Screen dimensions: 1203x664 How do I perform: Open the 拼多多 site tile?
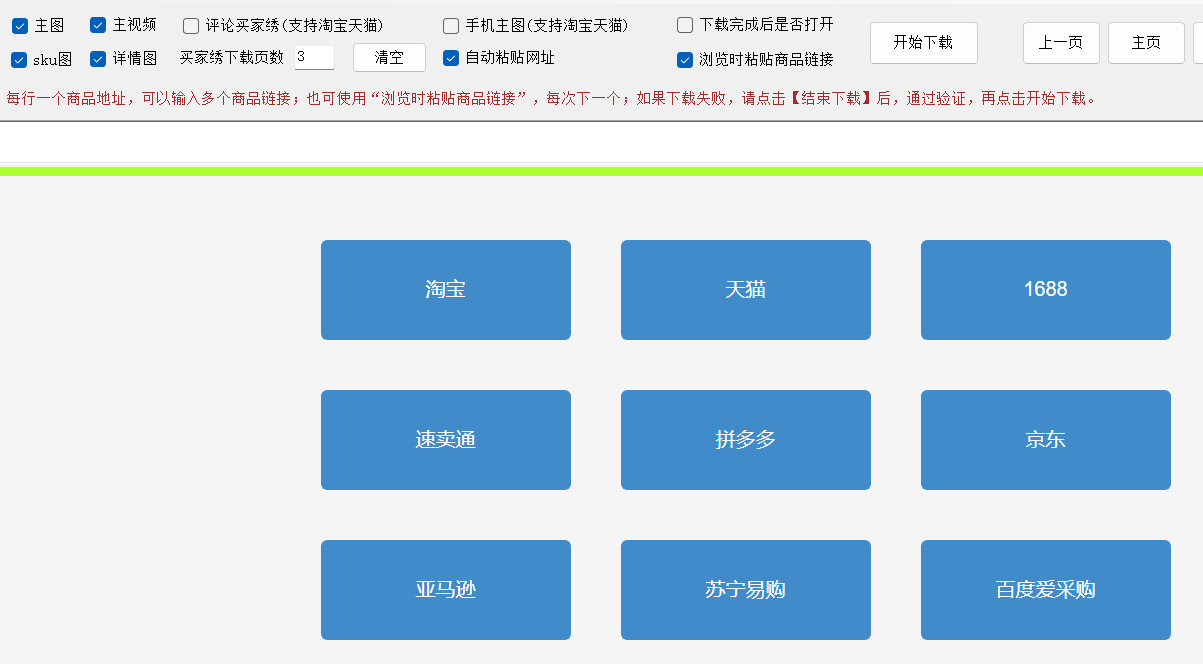coord(746,440)
